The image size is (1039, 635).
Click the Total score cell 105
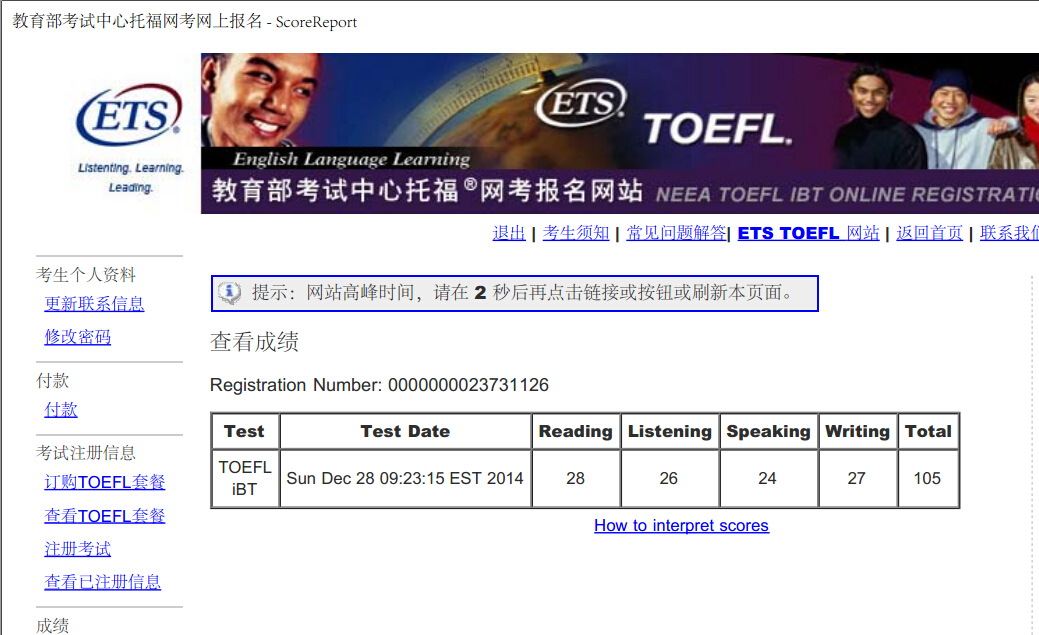tap(927, 479)
